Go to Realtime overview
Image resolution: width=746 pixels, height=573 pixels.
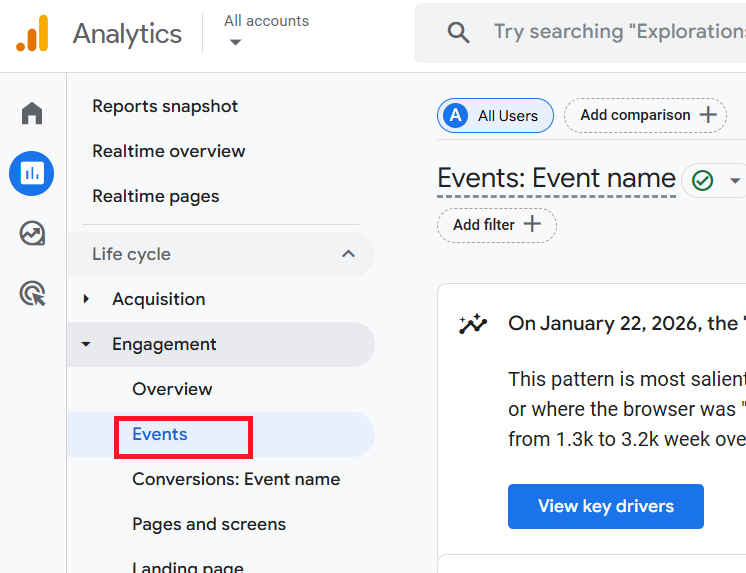(168, 151)
